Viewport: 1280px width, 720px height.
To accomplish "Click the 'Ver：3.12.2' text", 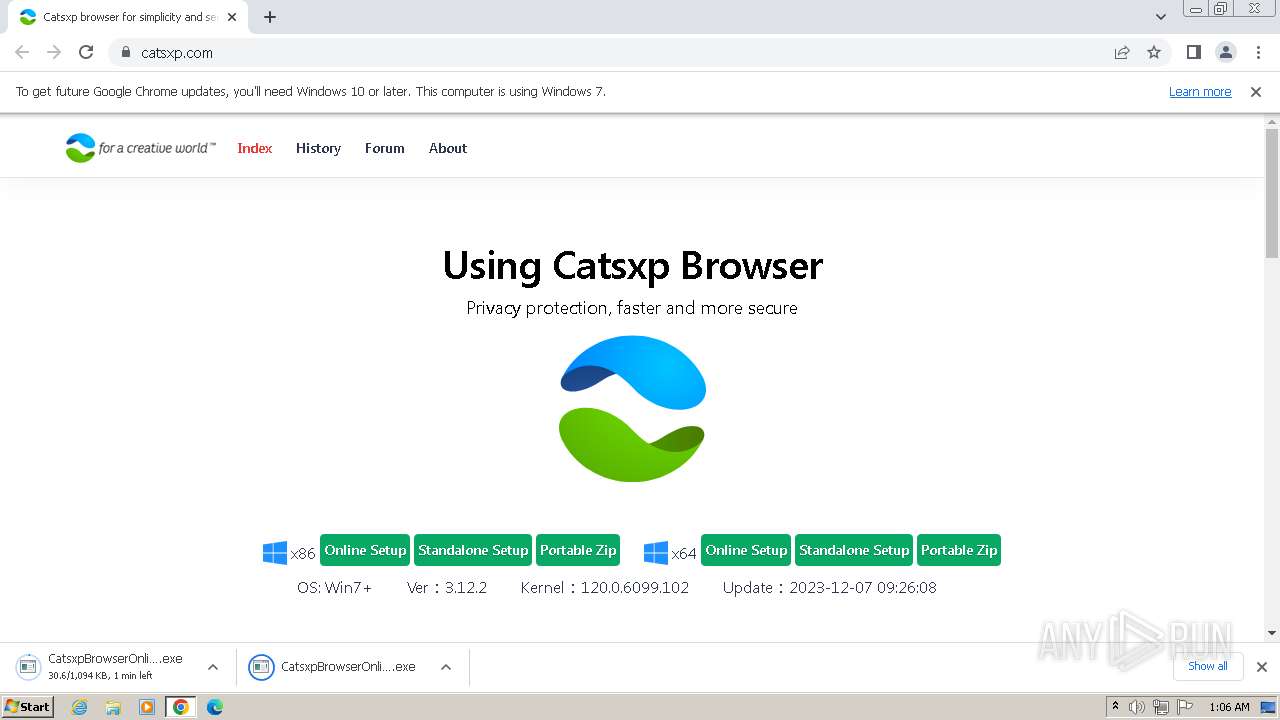I will pos(447,587).
